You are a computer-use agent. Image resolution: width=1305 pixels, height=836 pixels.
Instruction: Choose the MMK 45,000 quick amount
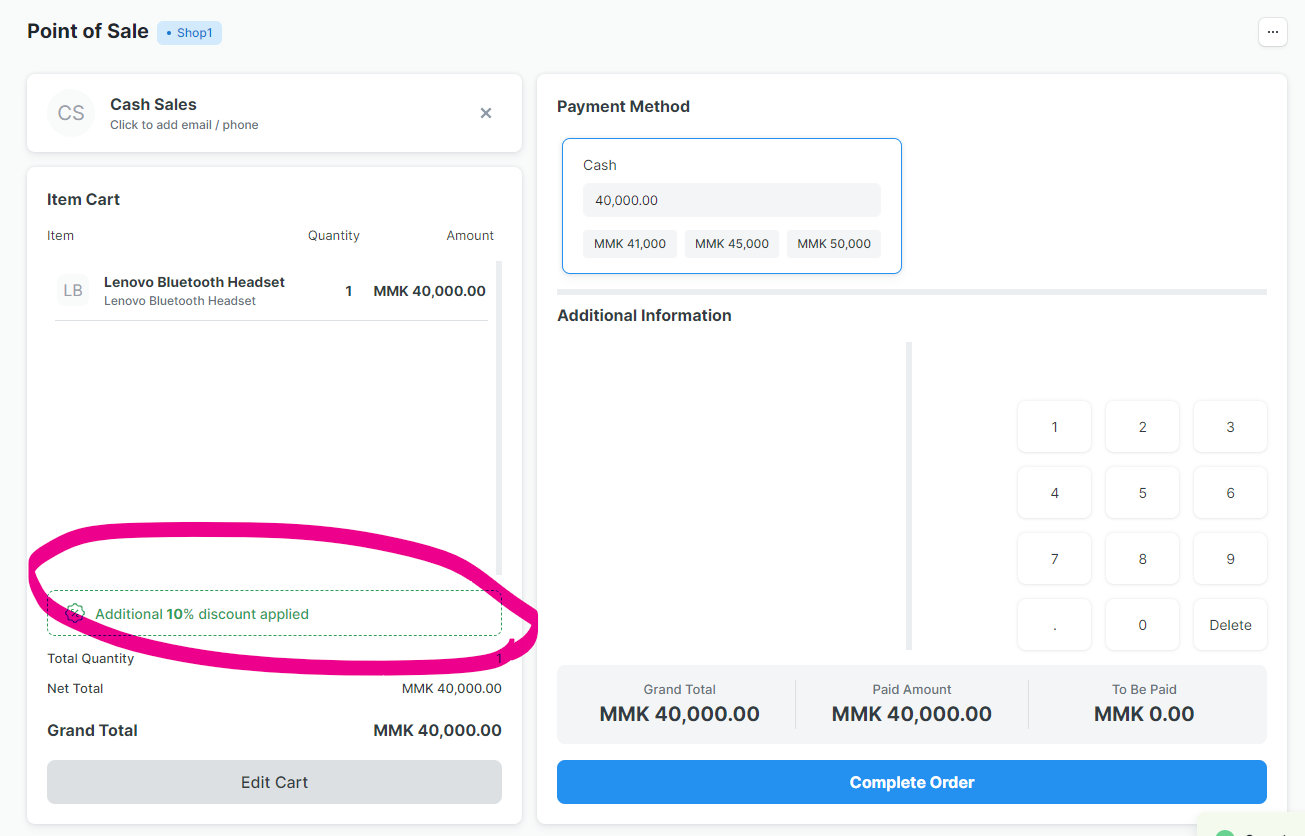click(731, 243)
